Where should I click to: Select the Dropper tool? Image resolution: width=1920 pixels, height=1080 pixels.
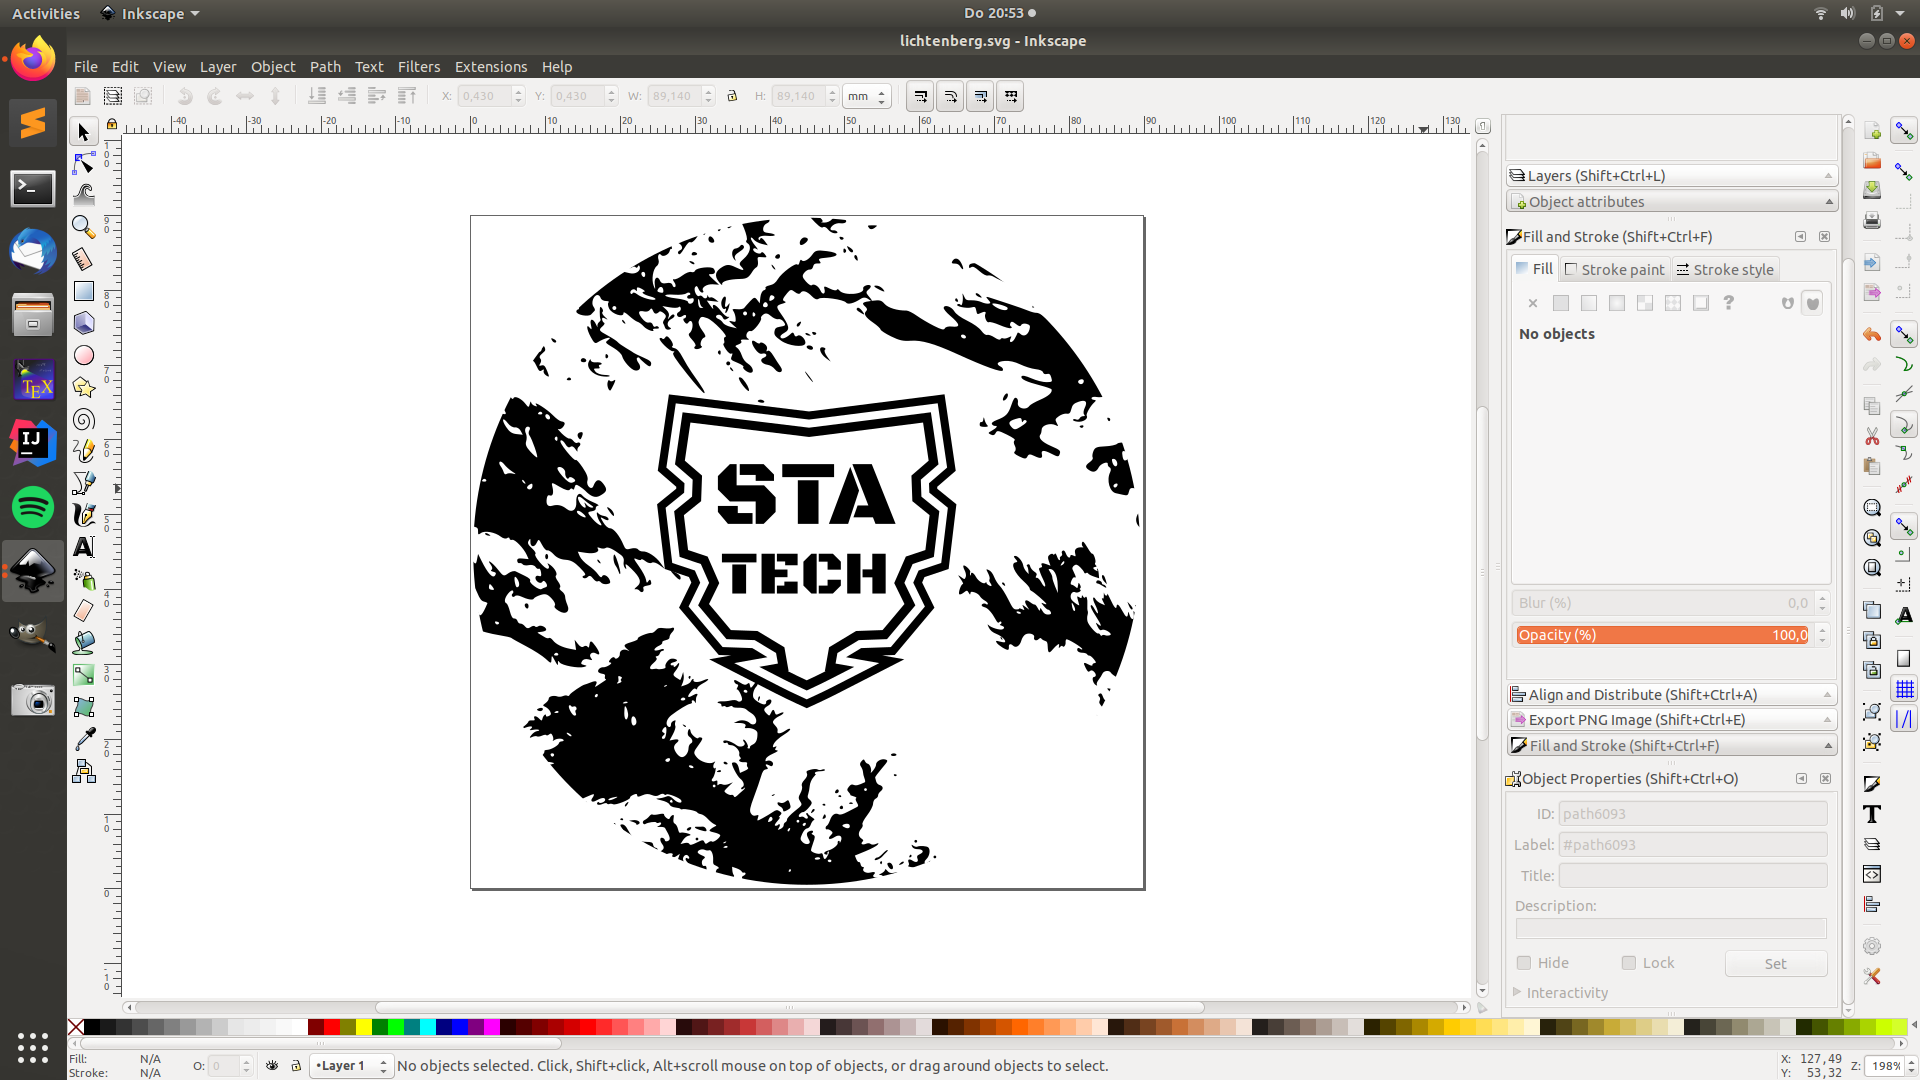[x=83, y=737]
